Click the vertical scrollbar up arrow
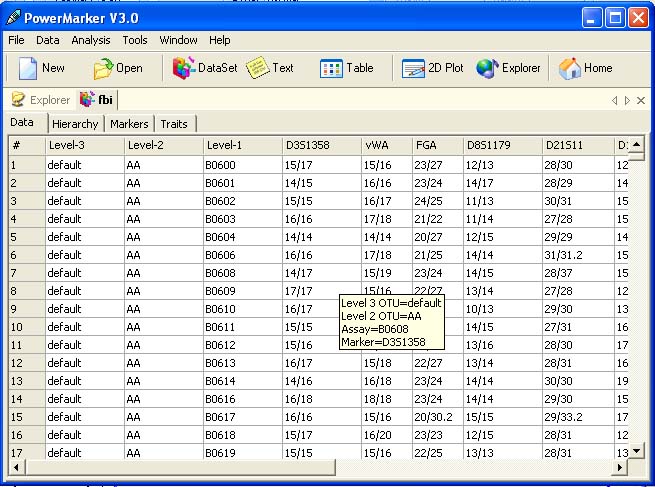Screen dimensions: 655x487 [x=636, y=145]
